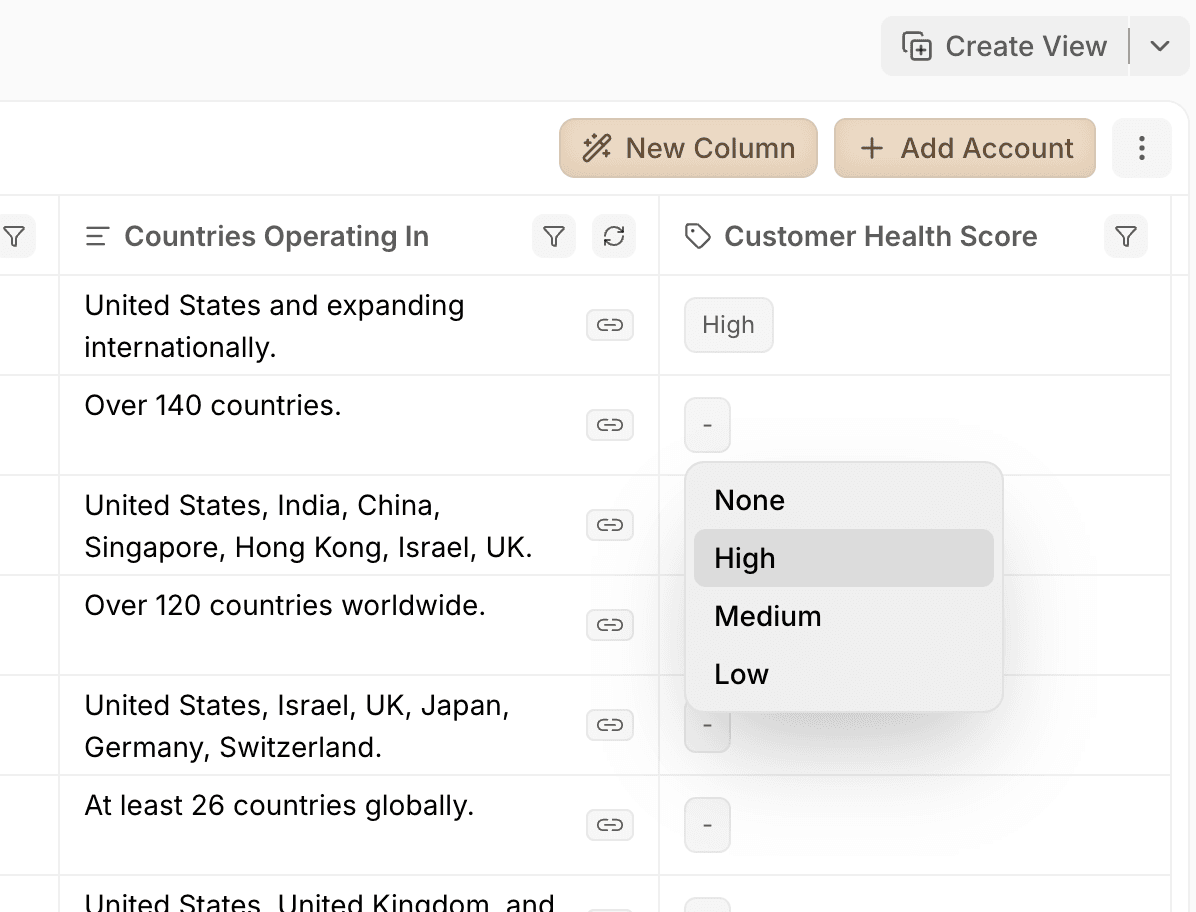Click link icon for 'Over 120 countries worldwide' row
Image resolution: width=1196 pixels, height=912 pixels.
pyautogui.click(x=610, y=625)
